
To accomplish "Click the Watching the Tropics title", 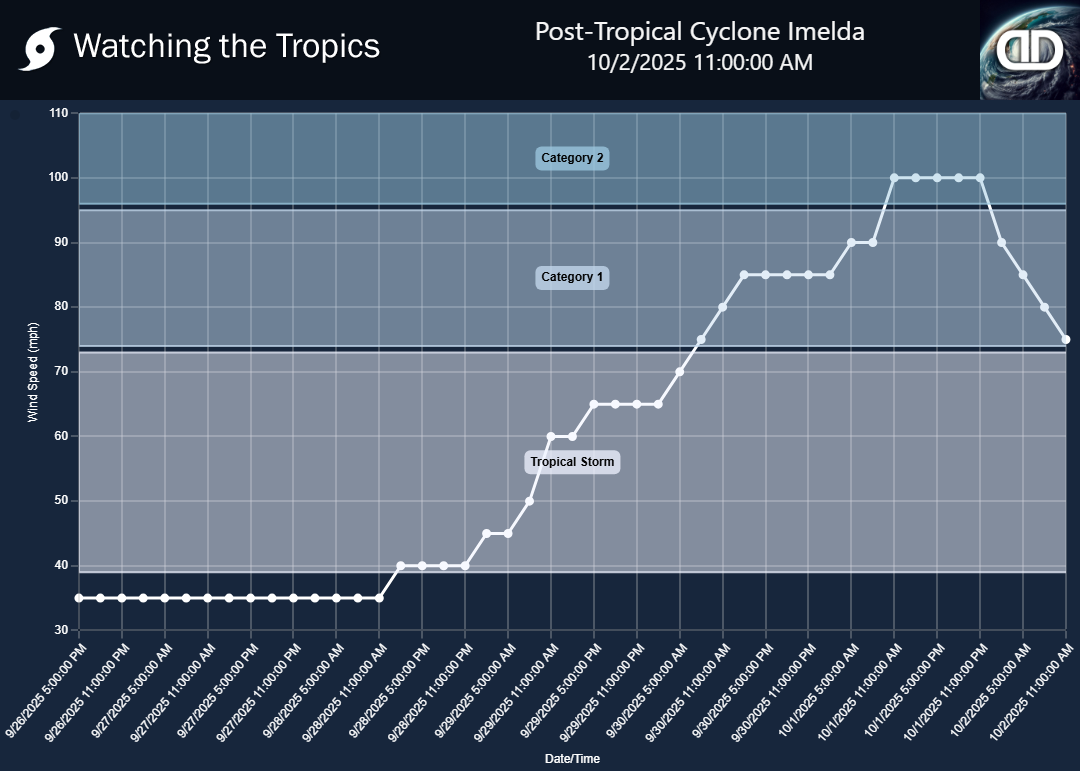I will click(227, 46).
